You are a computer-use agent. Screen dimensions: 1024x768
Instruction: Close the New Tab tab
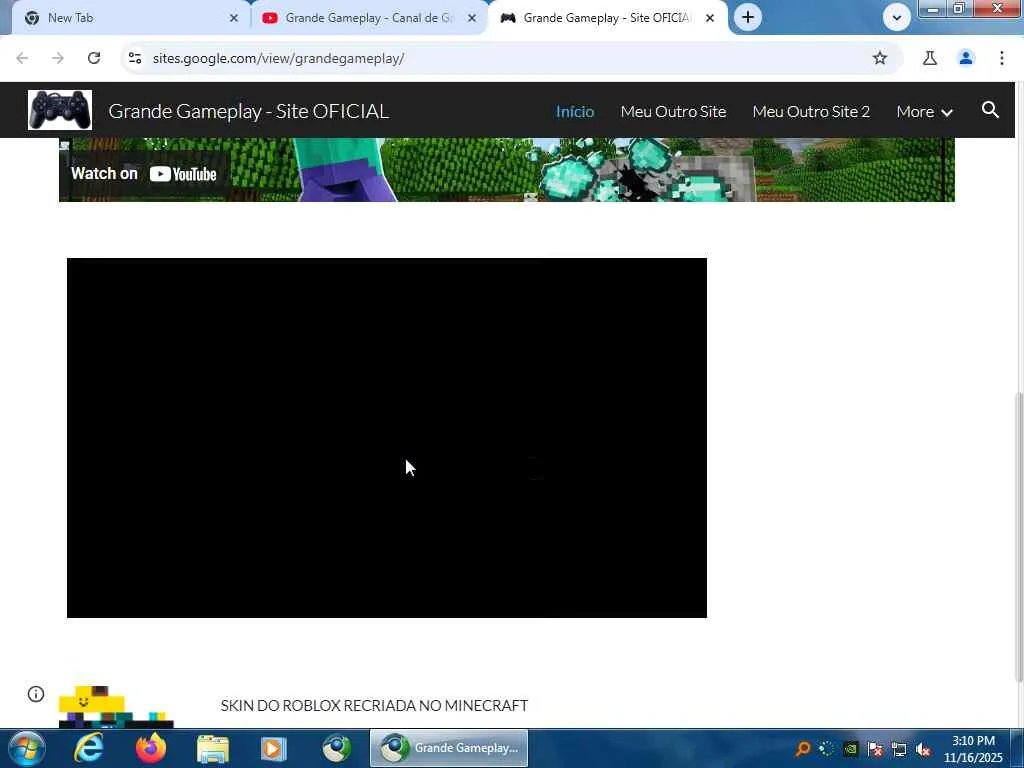pyautogui.click(x=234, y=18)
